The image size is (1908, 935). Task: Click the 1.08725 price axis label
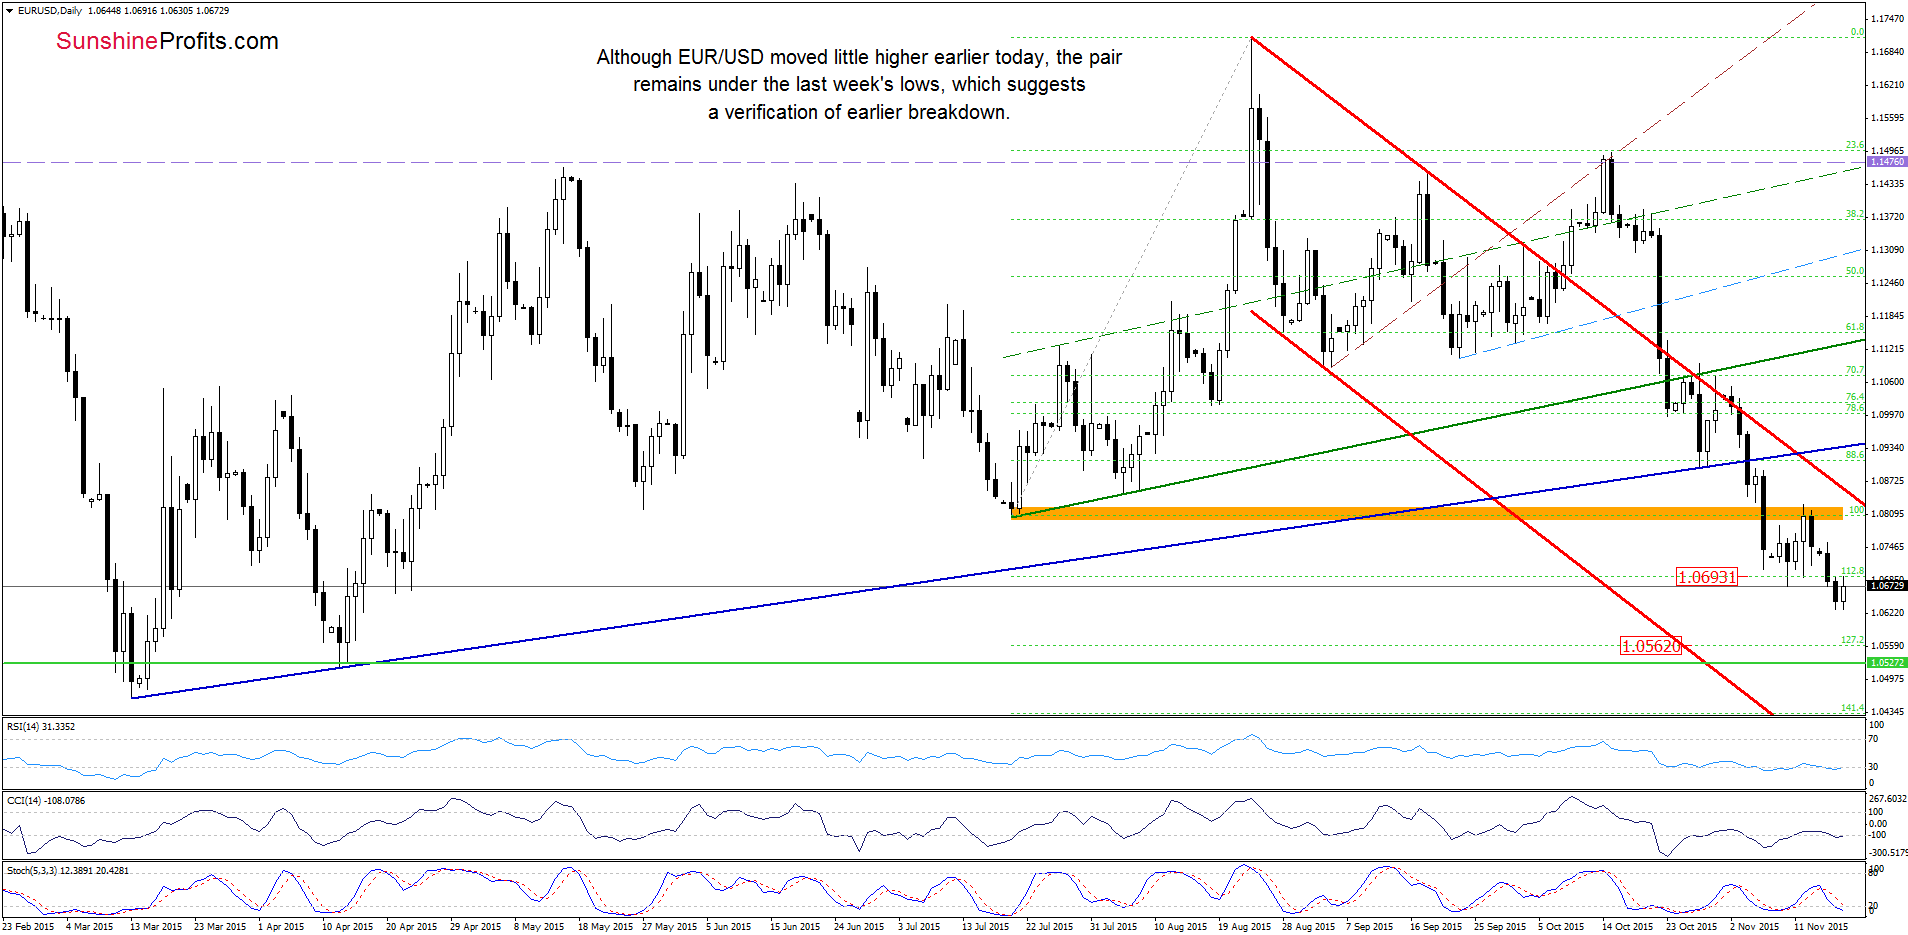(1887, 481)
